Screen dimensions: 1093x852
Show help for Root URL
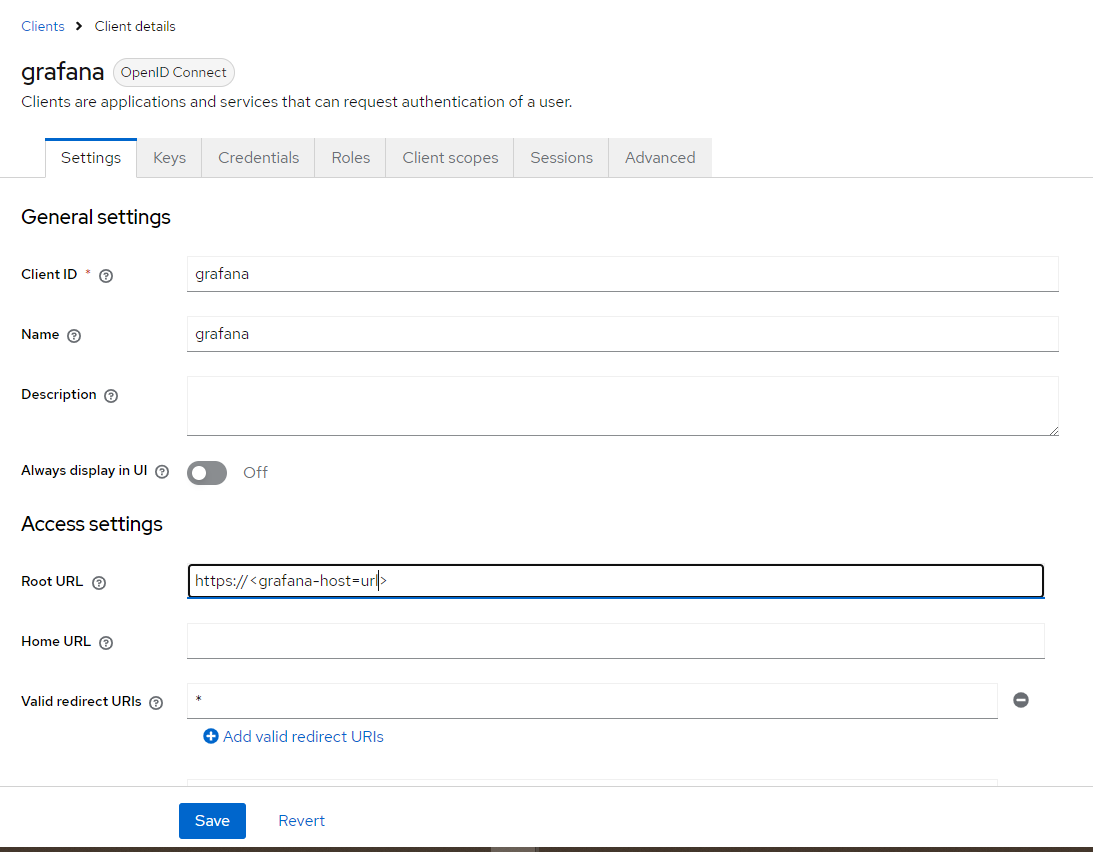click(98, 583)
